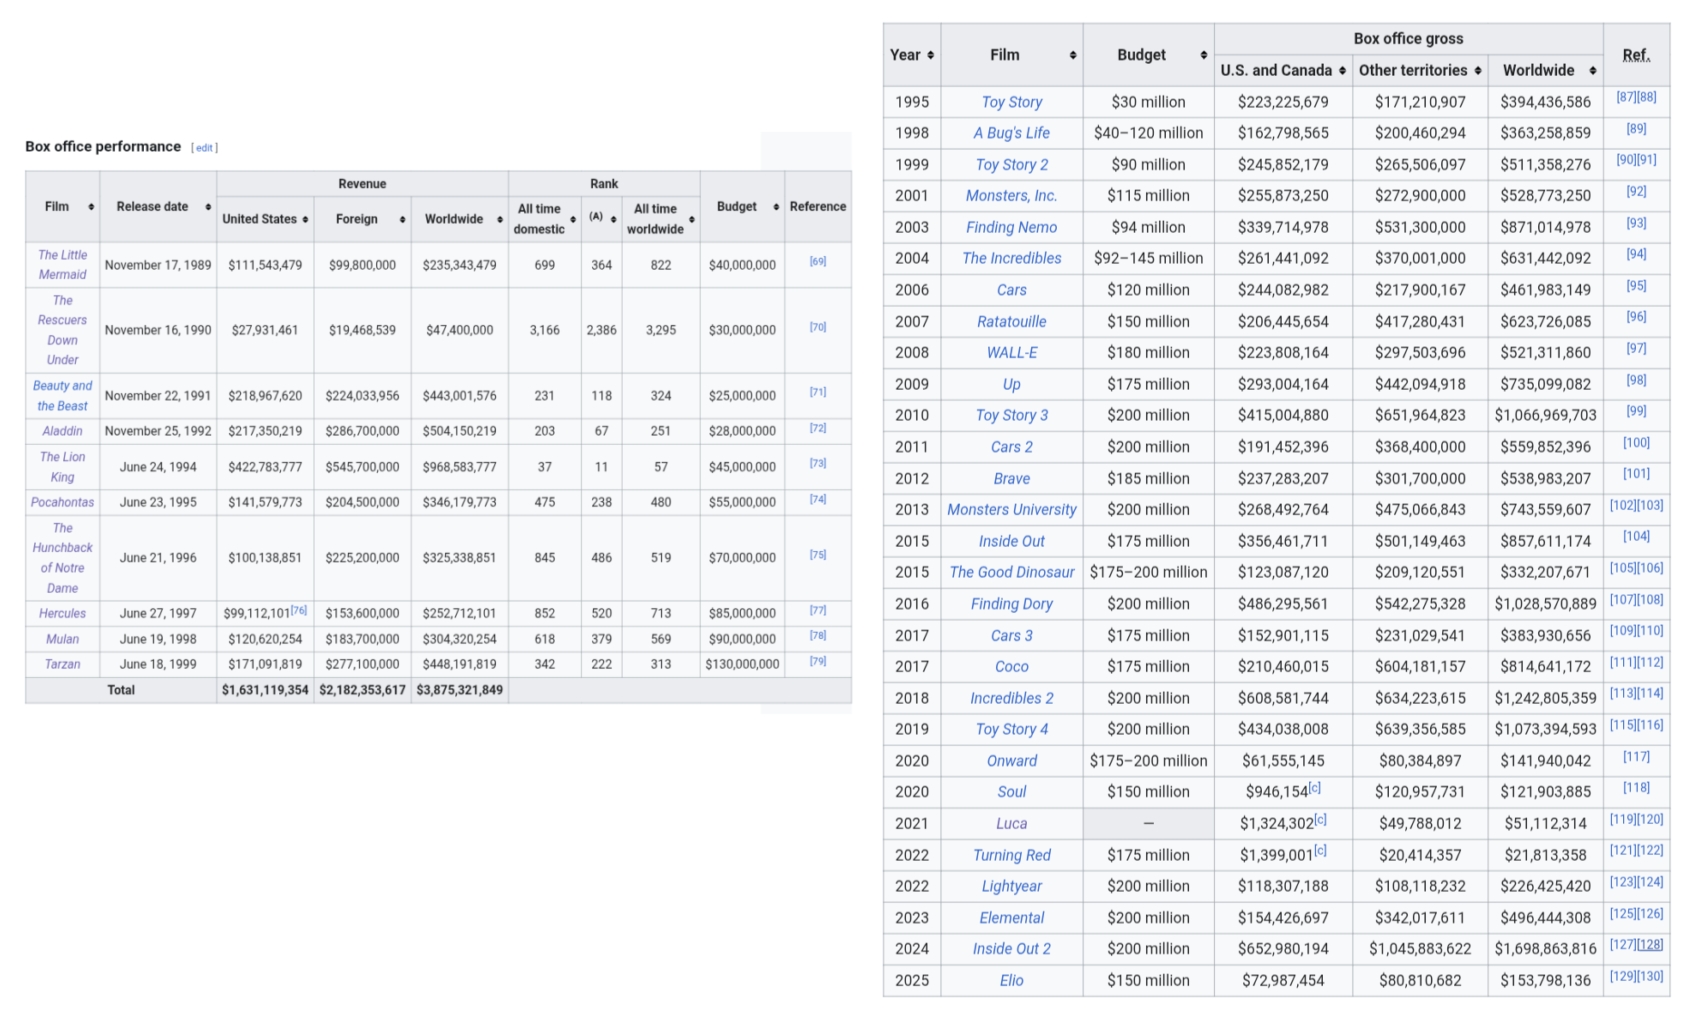Follow the Turning Red link
Screen dimensions: 1691x1018
(x=1011, y=855)
